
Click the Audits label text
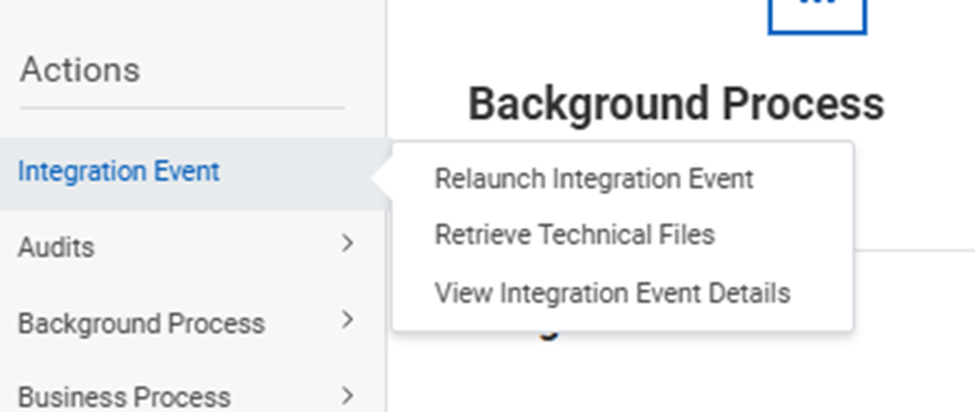coord(55,247)
